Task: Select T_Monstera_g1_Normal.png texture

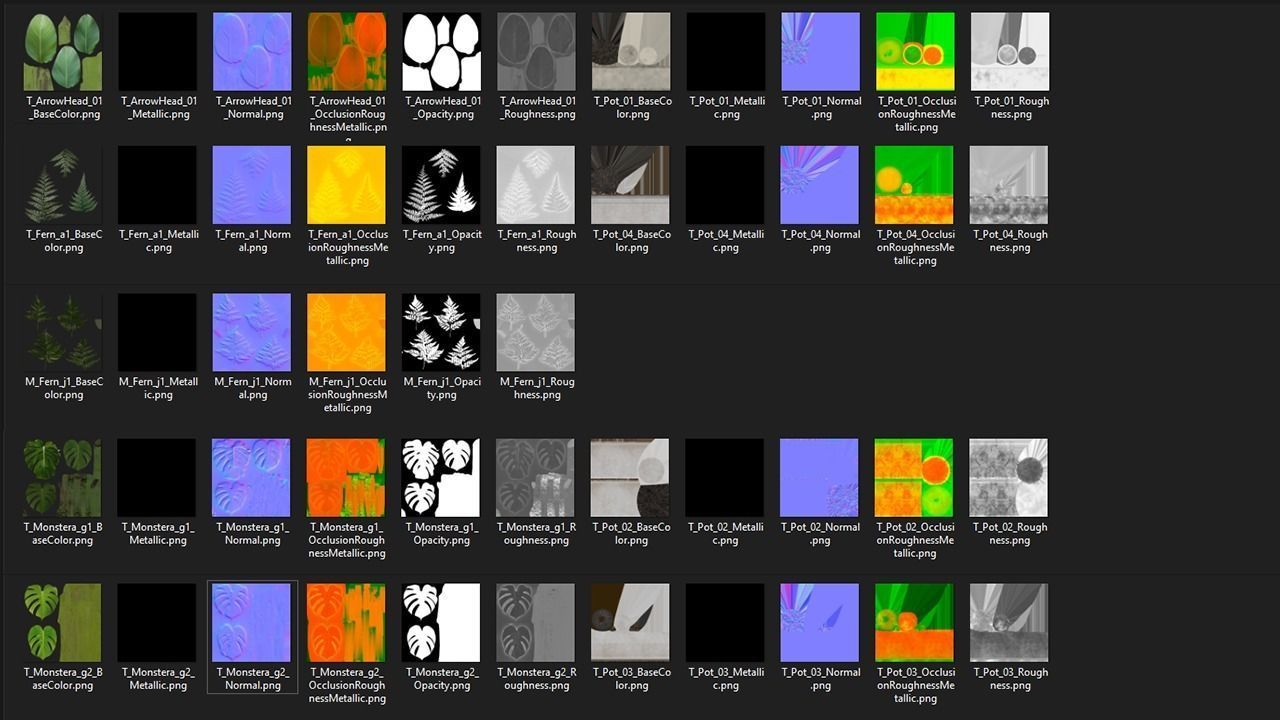Action: coord(252,478)
